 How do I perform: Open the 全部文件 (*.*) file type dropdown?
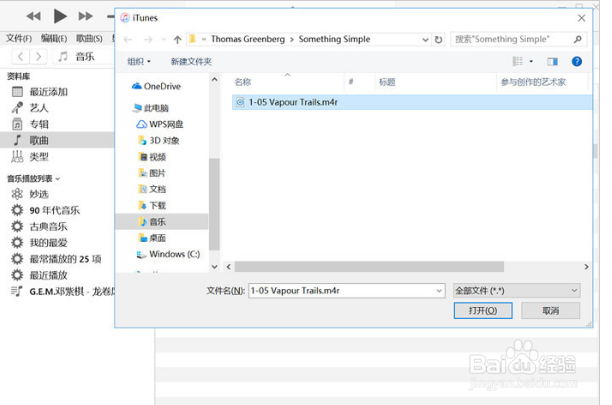[x=517, y=291]
